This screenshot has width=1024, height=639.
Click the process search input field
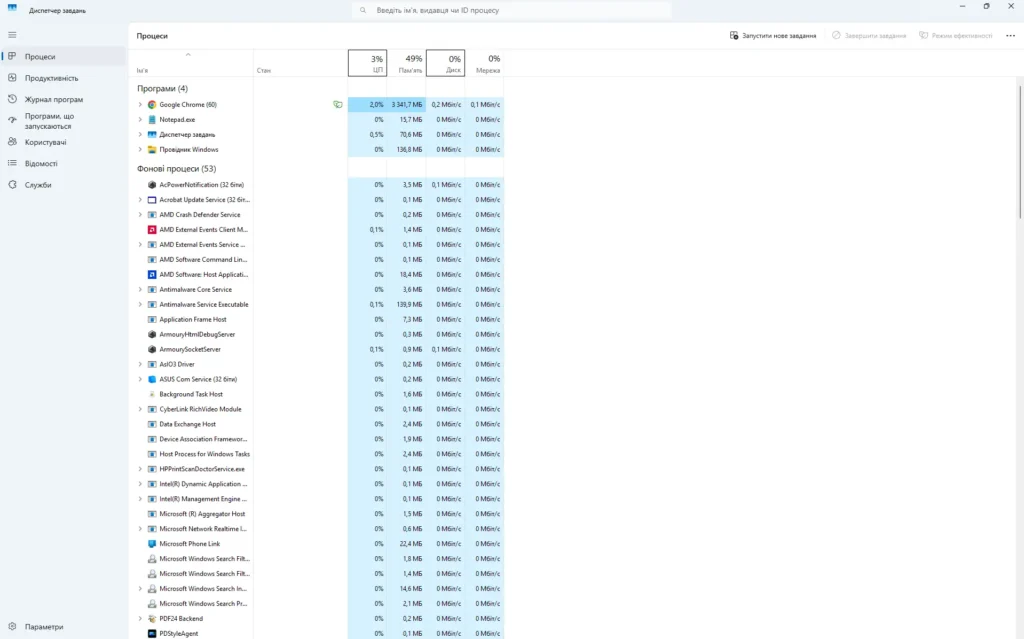(511, 10)
